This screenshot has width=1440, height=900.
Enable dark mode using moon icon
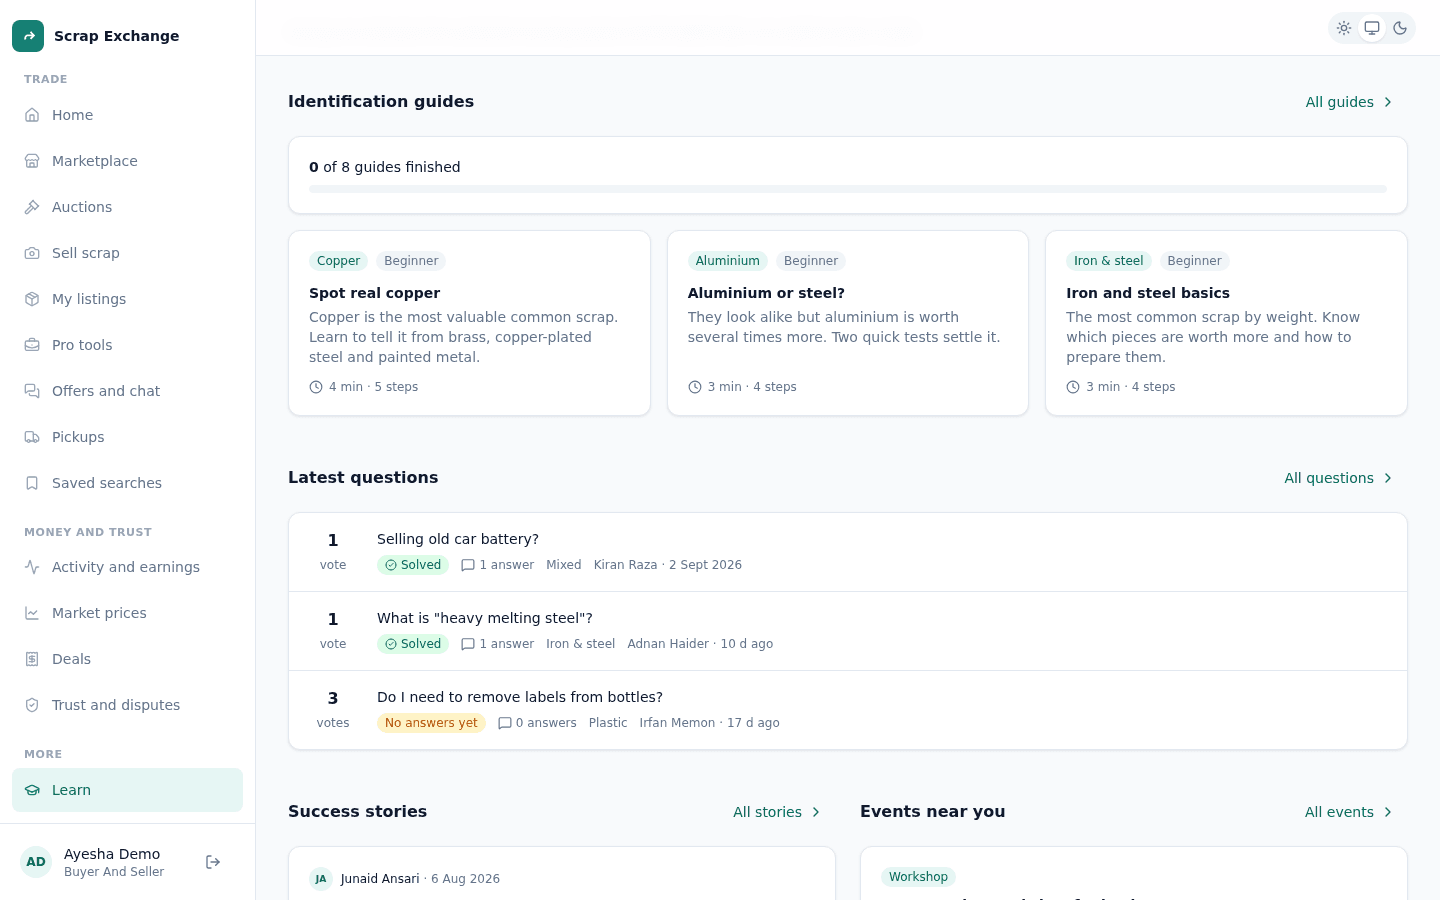pyautogui.click(x=1400, y=28)
